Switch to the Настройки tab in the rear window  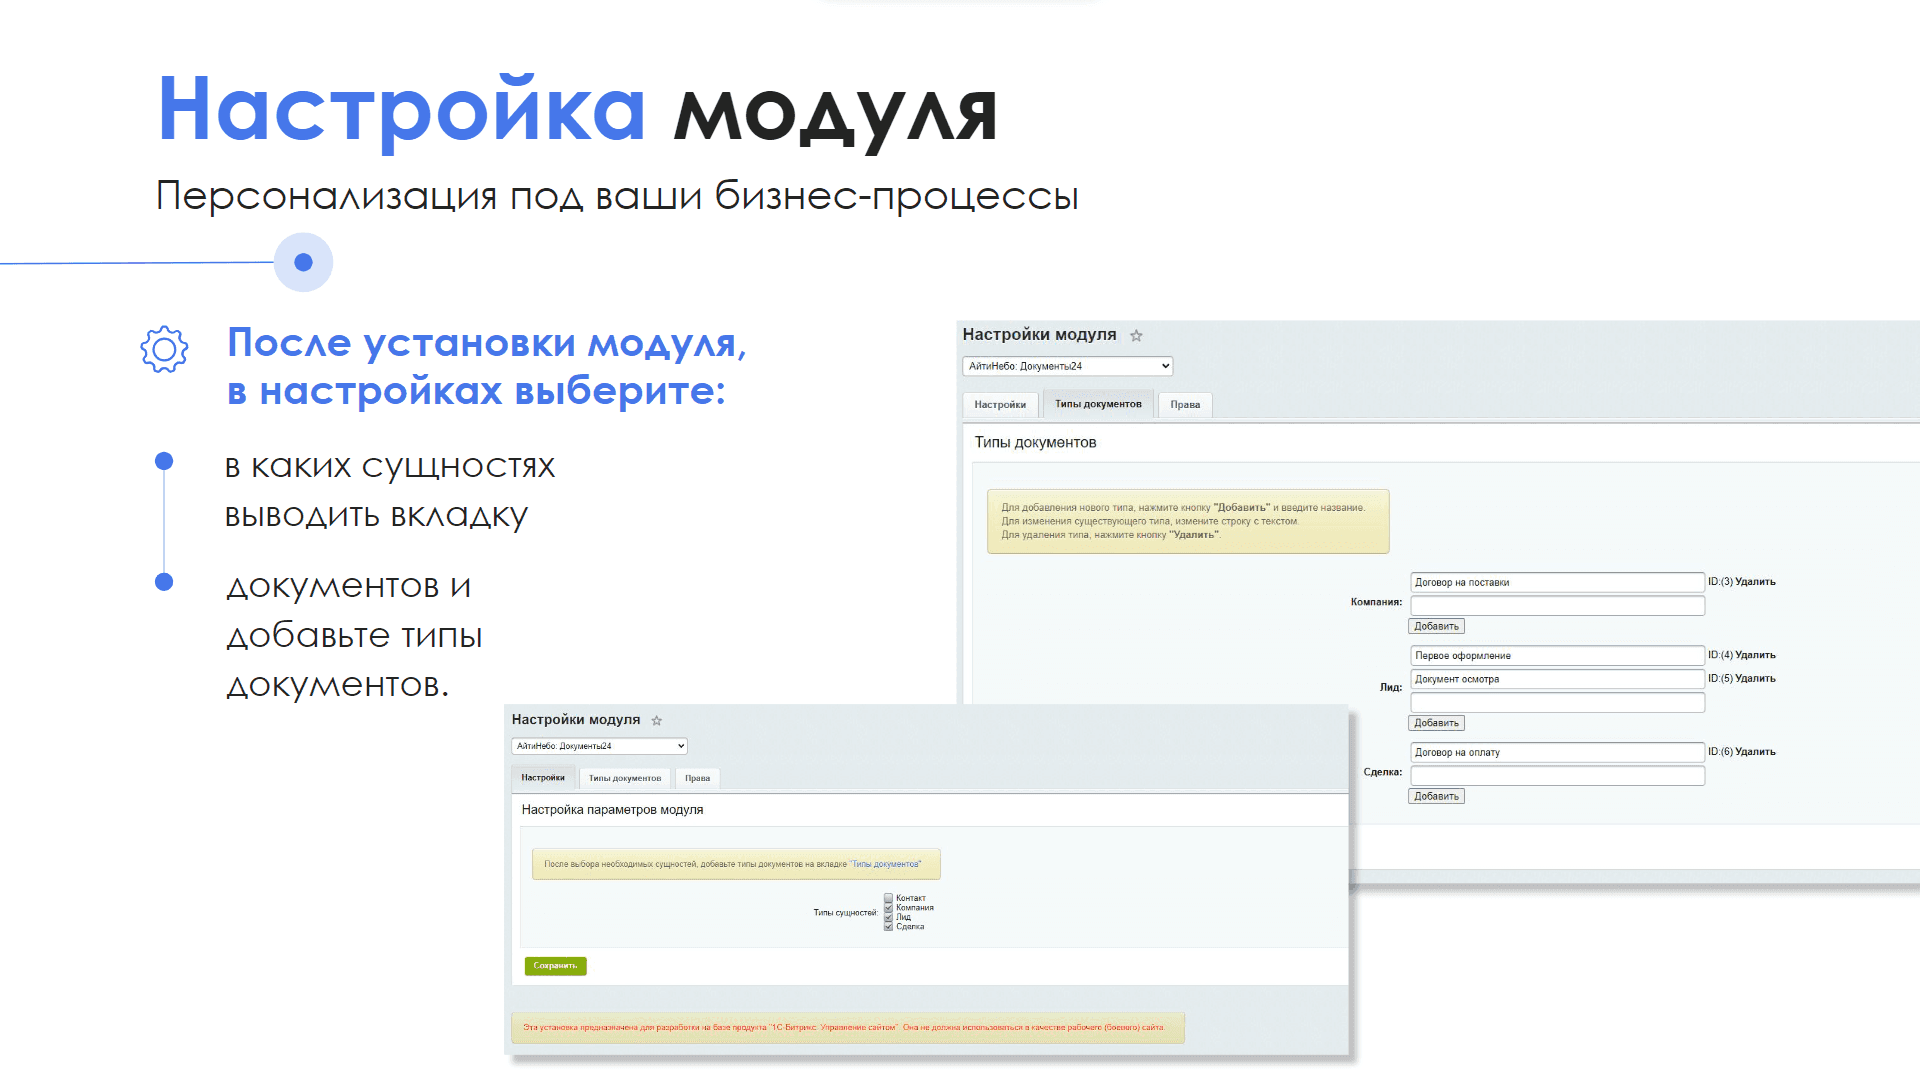click(x=1000, y=405)
